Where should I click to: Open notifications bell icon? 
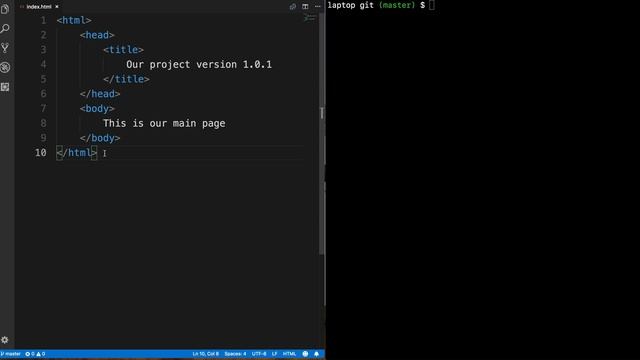click(x=316, y=354)
